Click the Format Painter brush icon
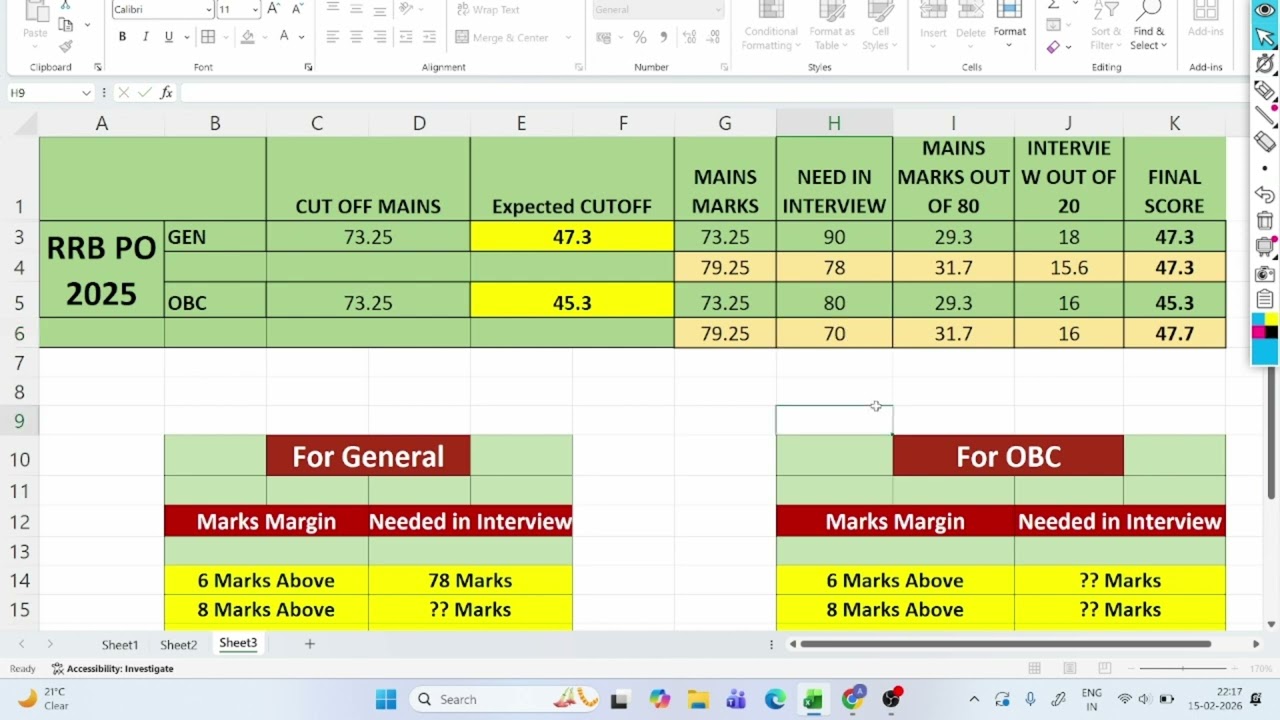This screenshot has width=1280, height=720. pos(66,46)
